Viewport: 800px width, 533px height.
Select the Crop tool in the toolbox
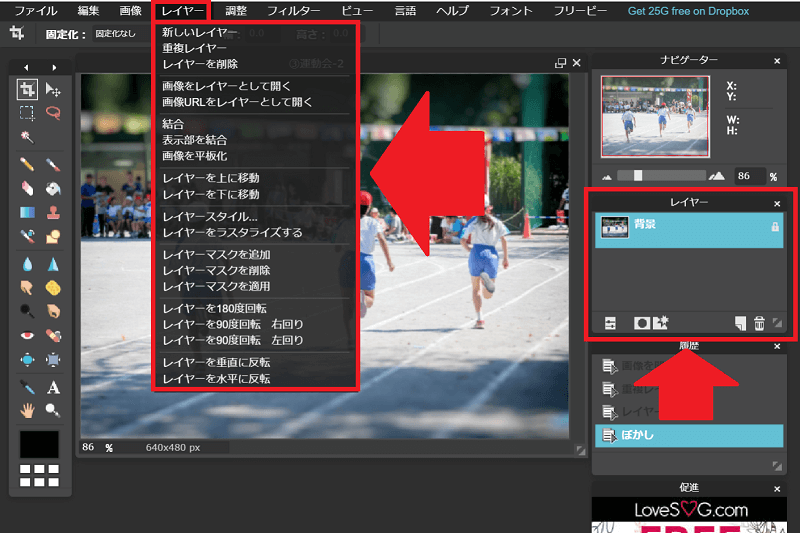click(x=27, y=89)
